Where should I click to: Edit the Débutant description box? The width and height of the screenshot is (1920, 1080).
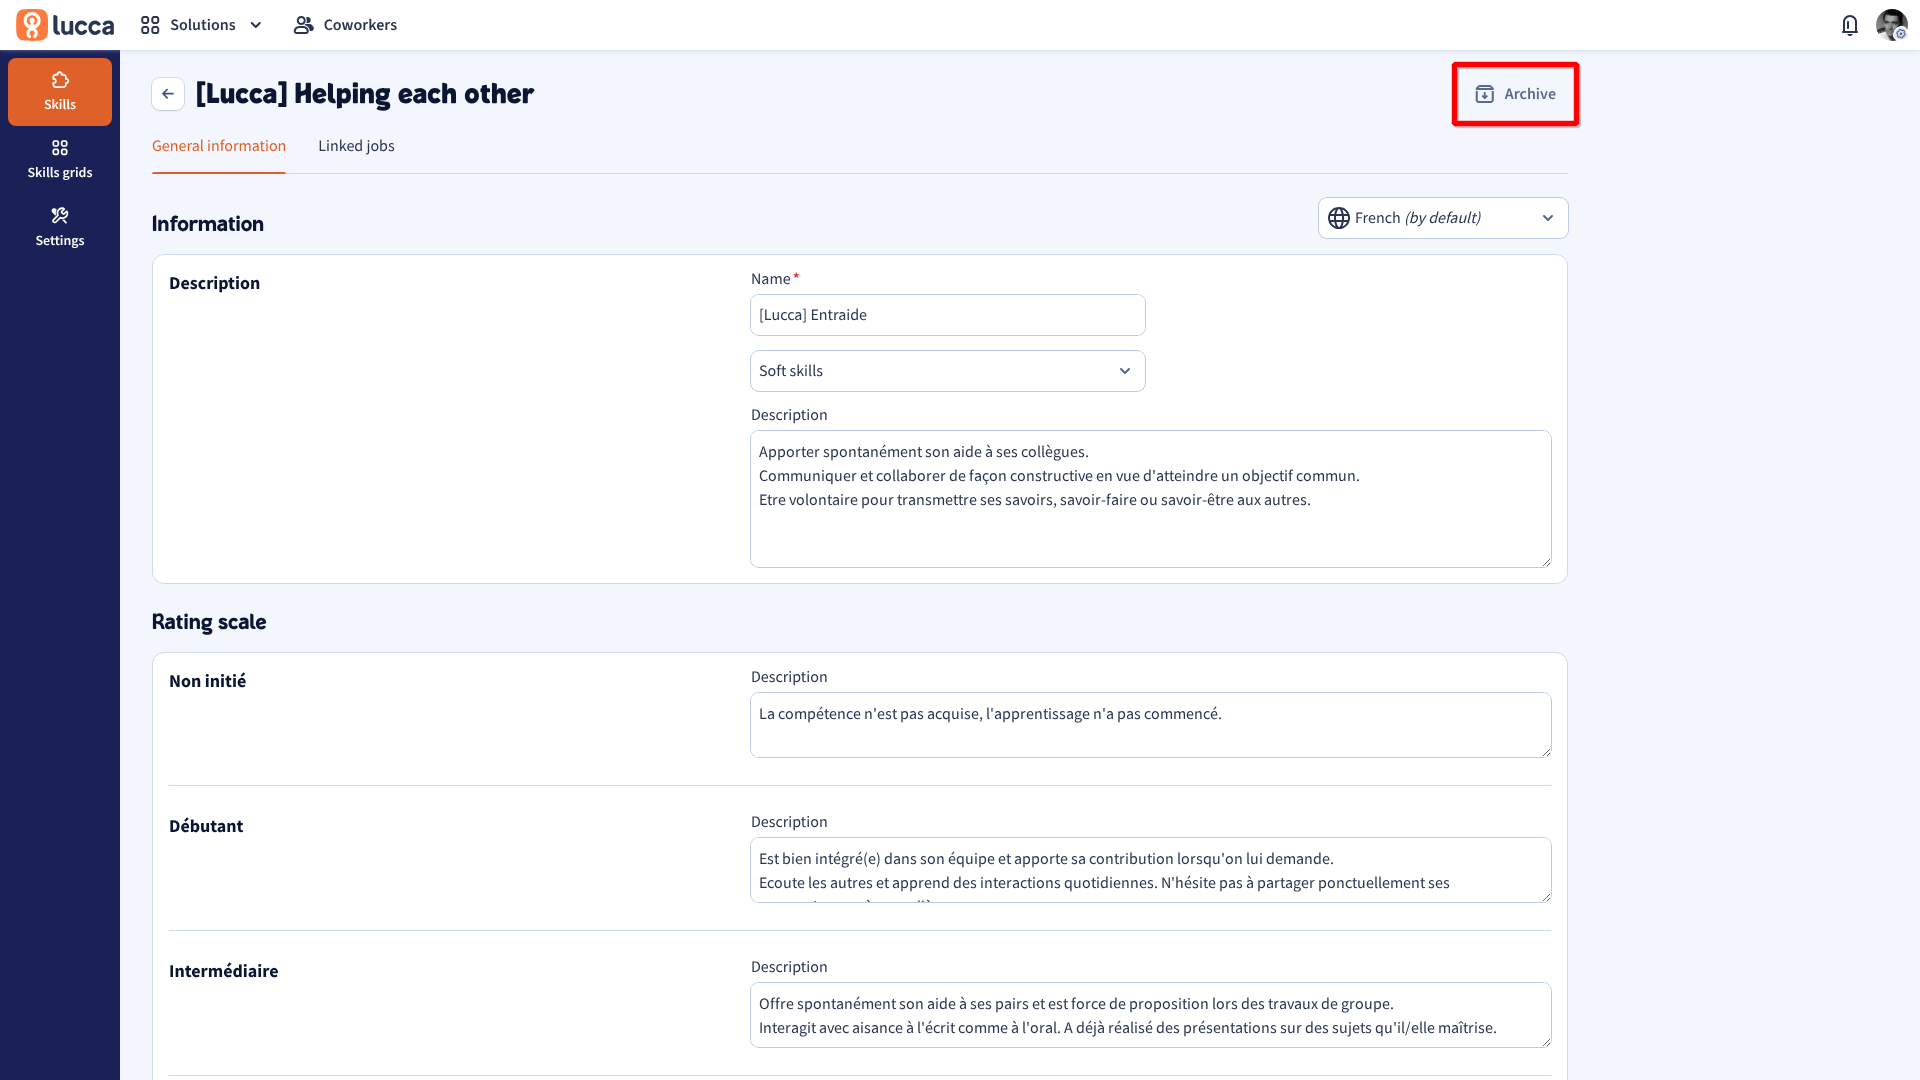1150,870
